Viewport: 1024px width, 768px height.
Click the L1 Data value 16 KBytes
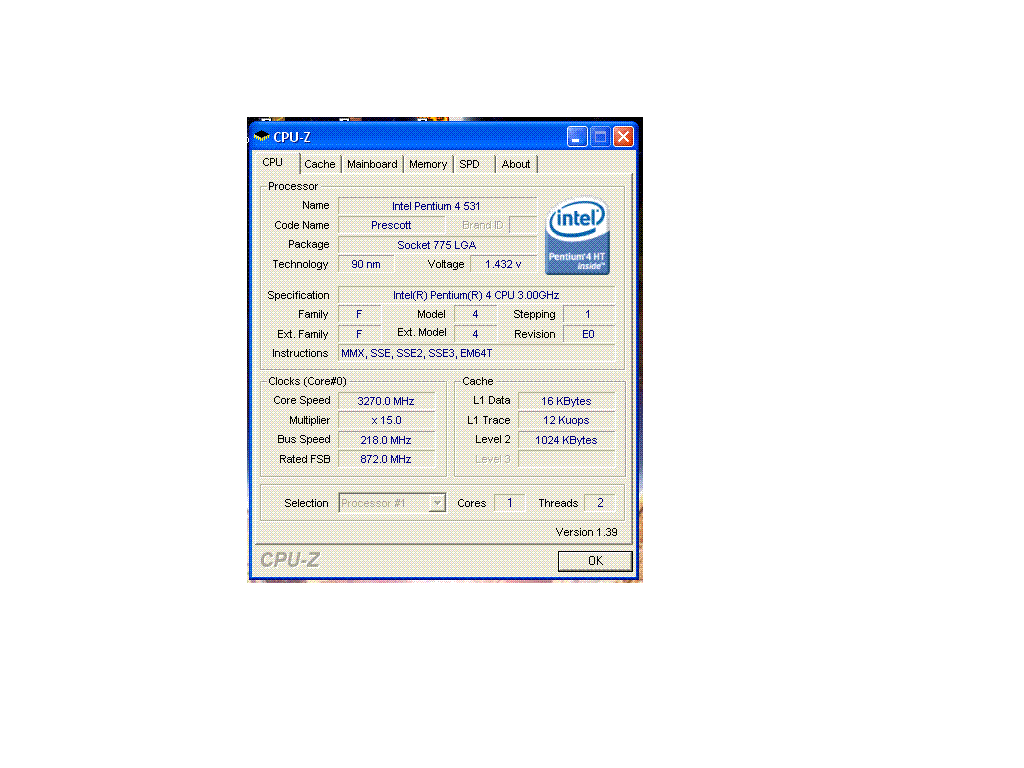click(x=566, y=401)
